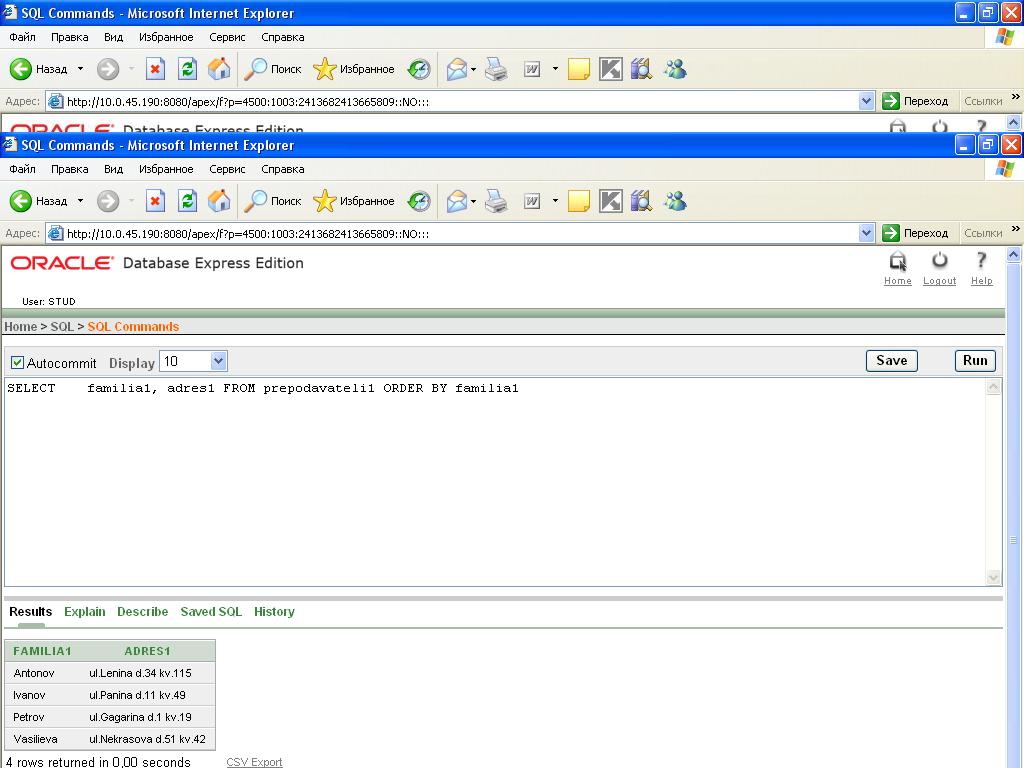
Task: Open Messenger people icon in front window toolbar
Action: point(675,201)
